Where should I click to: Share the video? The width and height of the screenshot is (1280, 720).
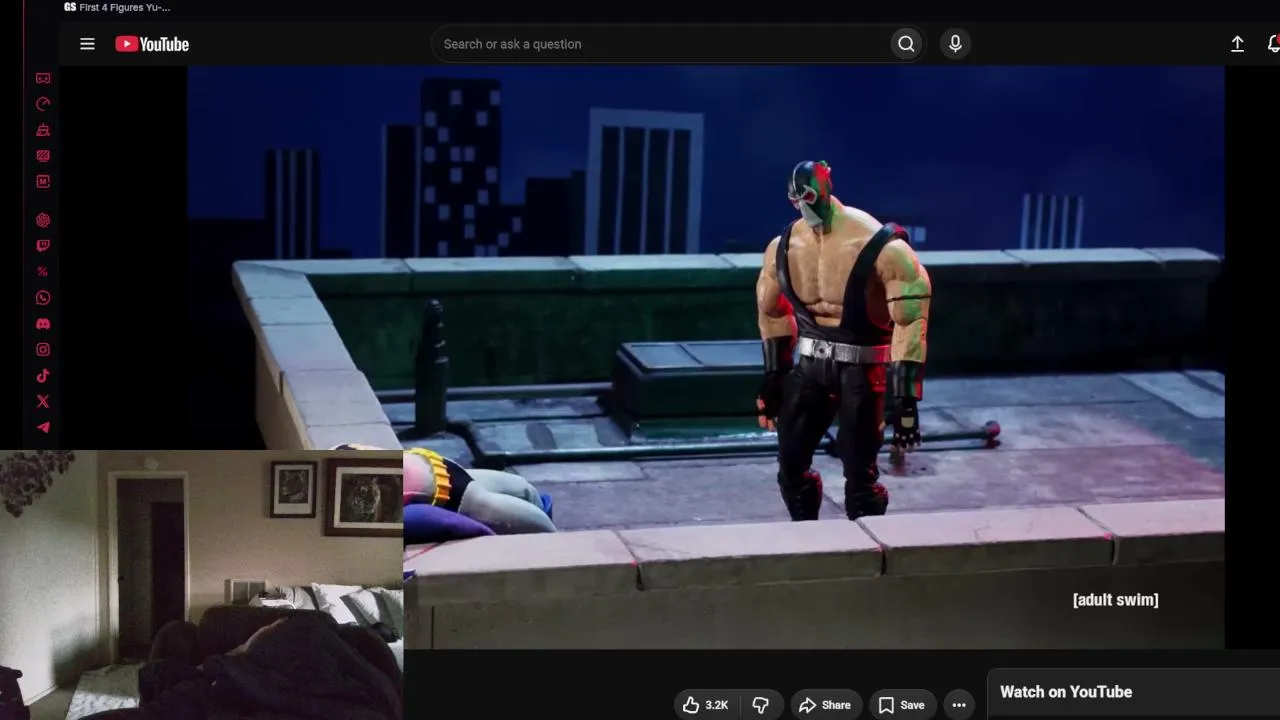coord(825,705)
